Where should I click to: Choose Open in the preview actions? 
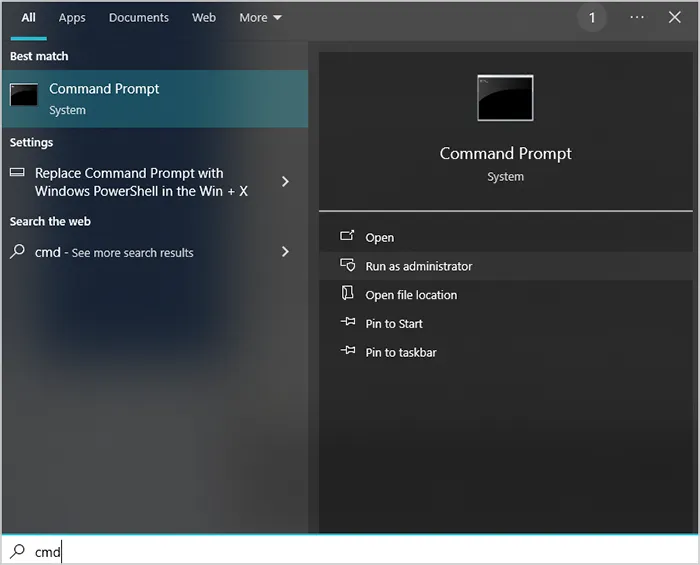[x=506, y=237]
